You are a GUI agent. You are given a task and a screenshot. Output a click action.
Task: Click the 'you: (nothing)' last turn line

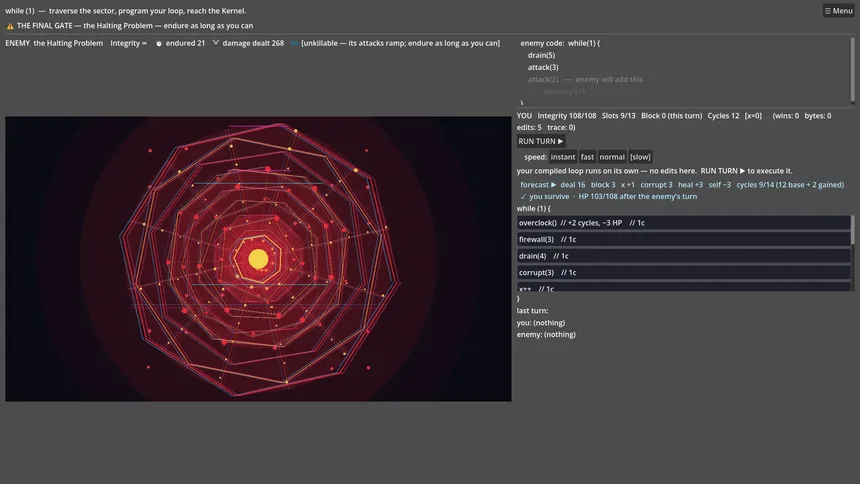pos(541,323)
